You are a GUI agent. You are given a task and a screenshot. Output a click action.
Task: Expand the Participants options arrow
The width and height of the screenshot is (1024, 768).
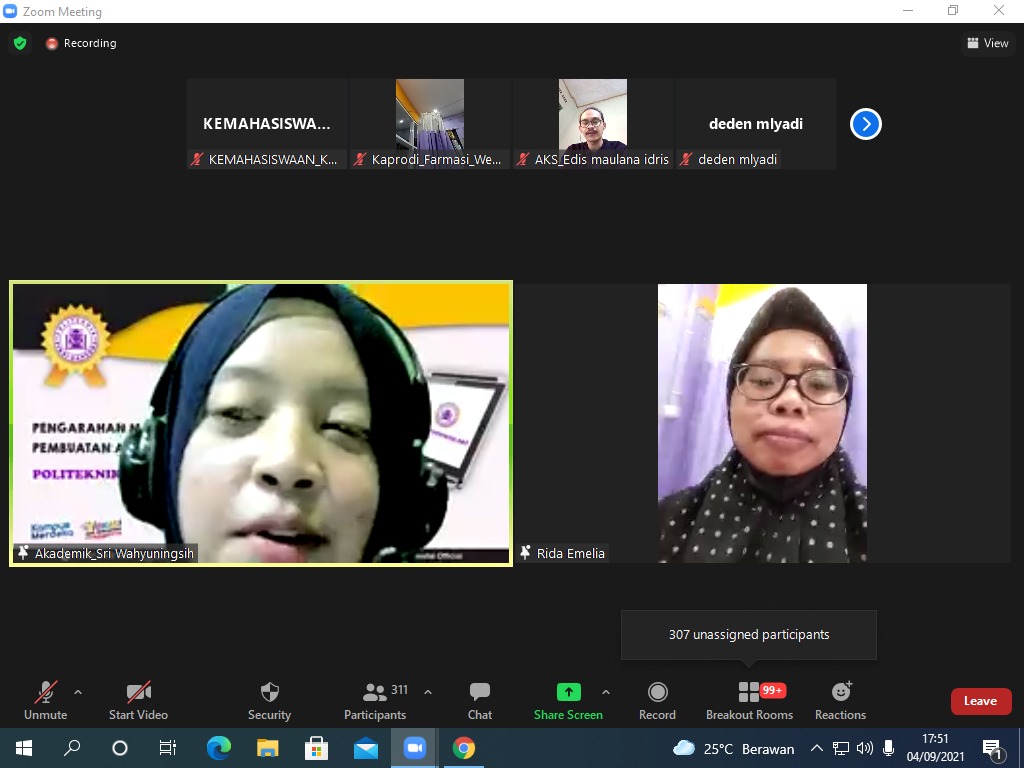point(428,692)
